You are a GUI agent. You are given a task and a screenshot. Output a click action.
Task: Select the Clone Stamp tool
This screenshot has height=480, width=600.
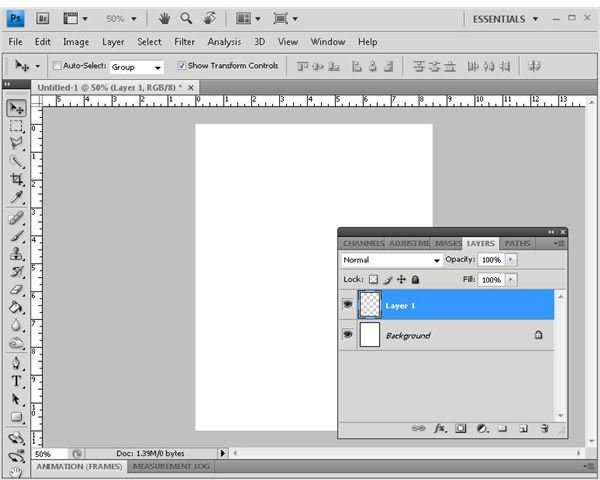(x=16, y=254)
